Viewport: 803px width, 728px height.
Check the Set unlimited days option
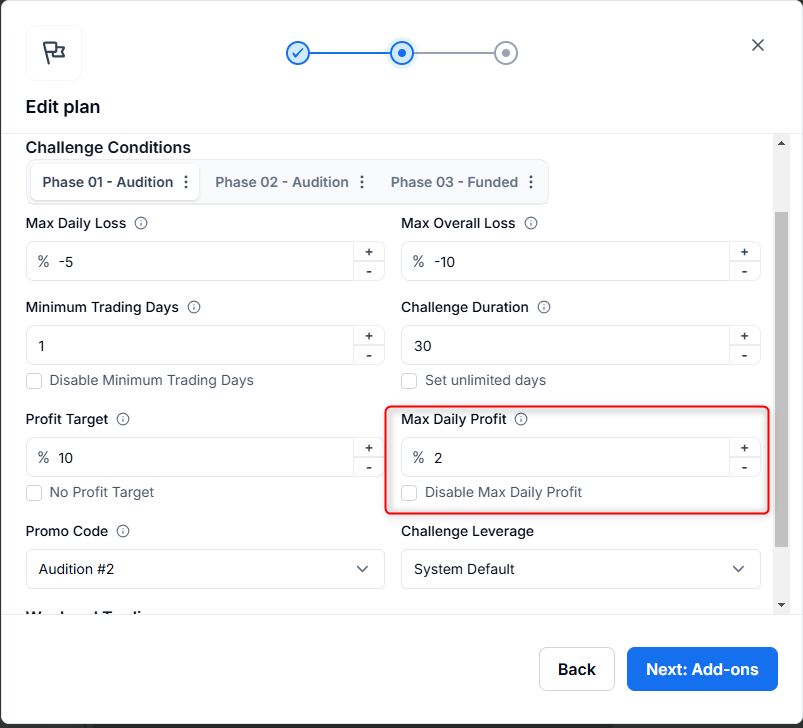click(x=409, y=381)
